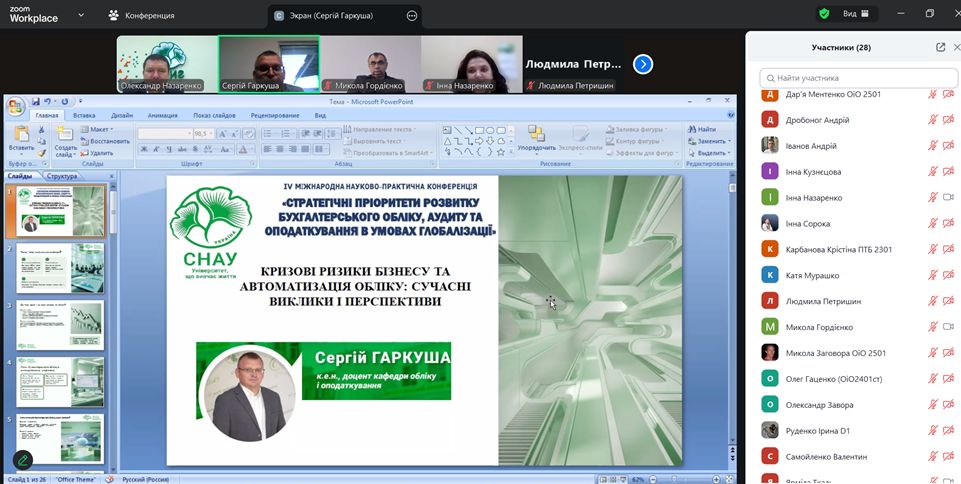Toggle microphone for Інна Сорока
961x484 pixels.
click(x=932, y=223)
